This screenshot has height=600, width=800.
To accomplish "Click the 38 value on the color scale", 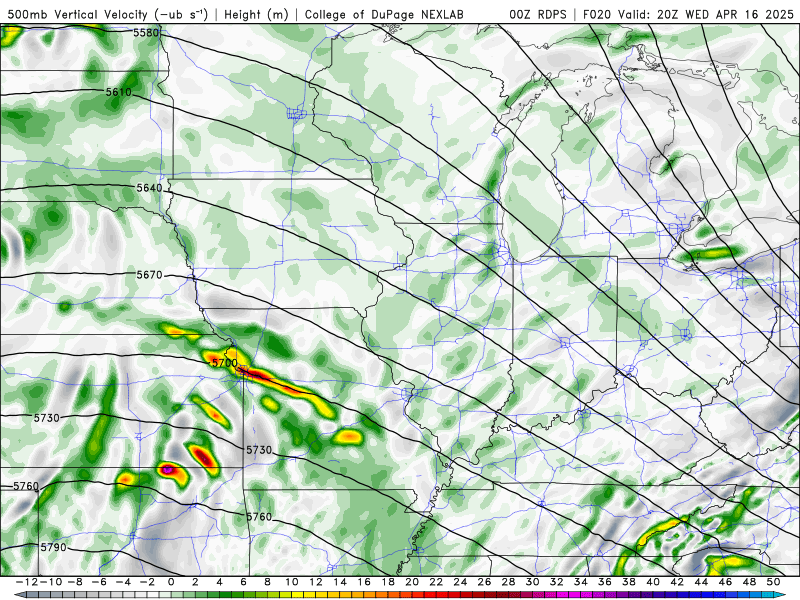I will 629,582.
